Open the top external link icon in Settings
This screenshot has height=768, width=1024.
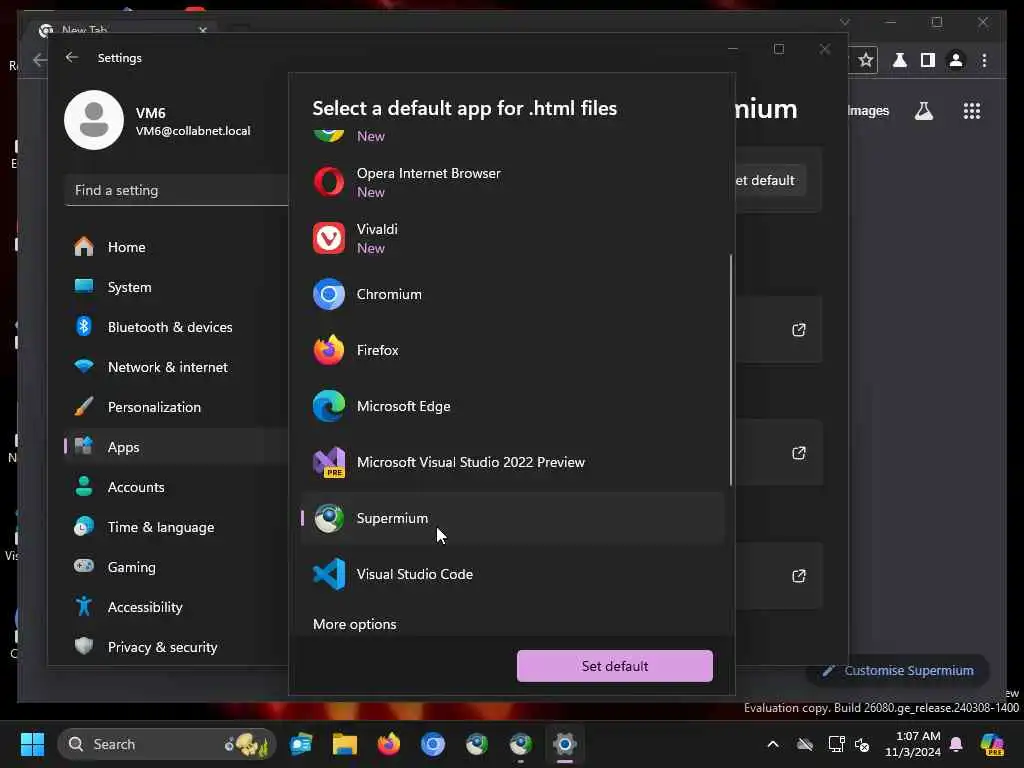[799, 330]
